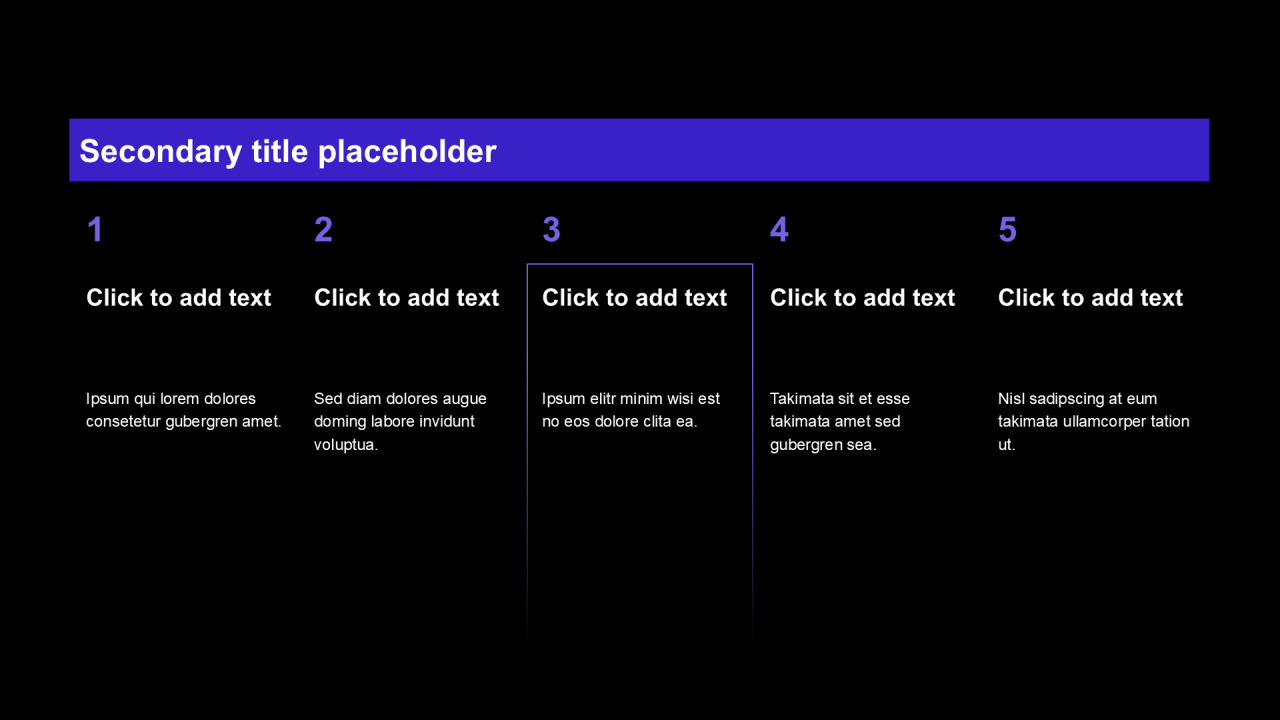Image resolution: width=1280 pixels, height=720 pixels.
Task: Select "Click to add text" placeholder under number 2
Action: pyautogui.click(x=407, y=298)
